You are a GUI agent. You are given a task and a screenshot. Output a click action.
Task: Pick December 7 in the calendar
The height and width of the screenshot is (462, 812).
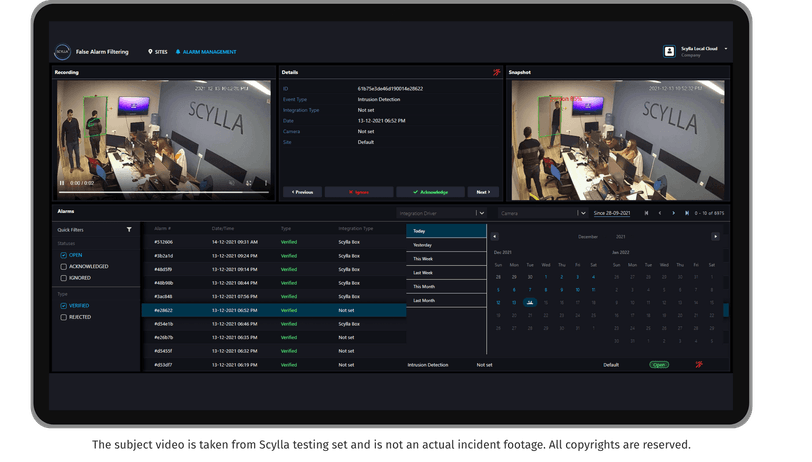tap(530, 290)
